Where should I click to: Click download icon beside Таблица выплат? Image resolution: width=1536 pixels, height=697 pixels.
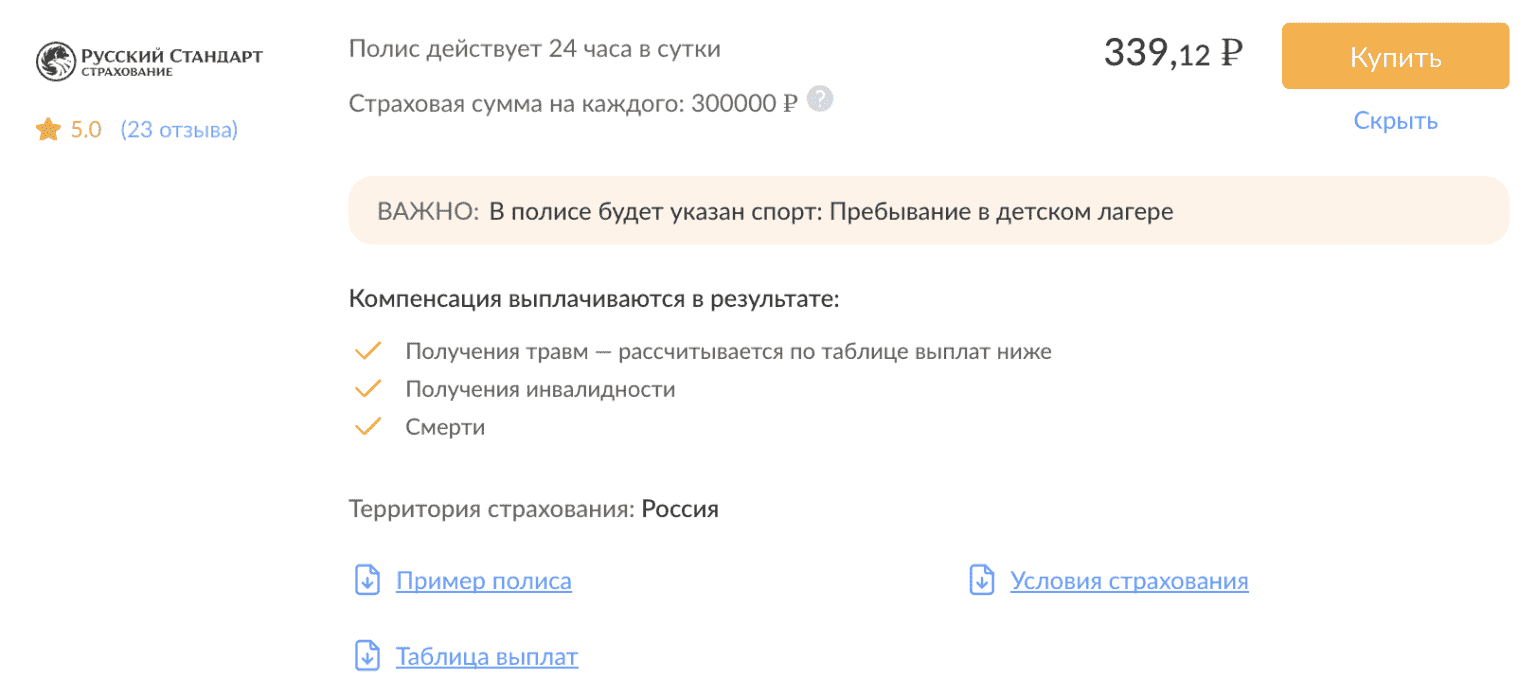point(368,656)
